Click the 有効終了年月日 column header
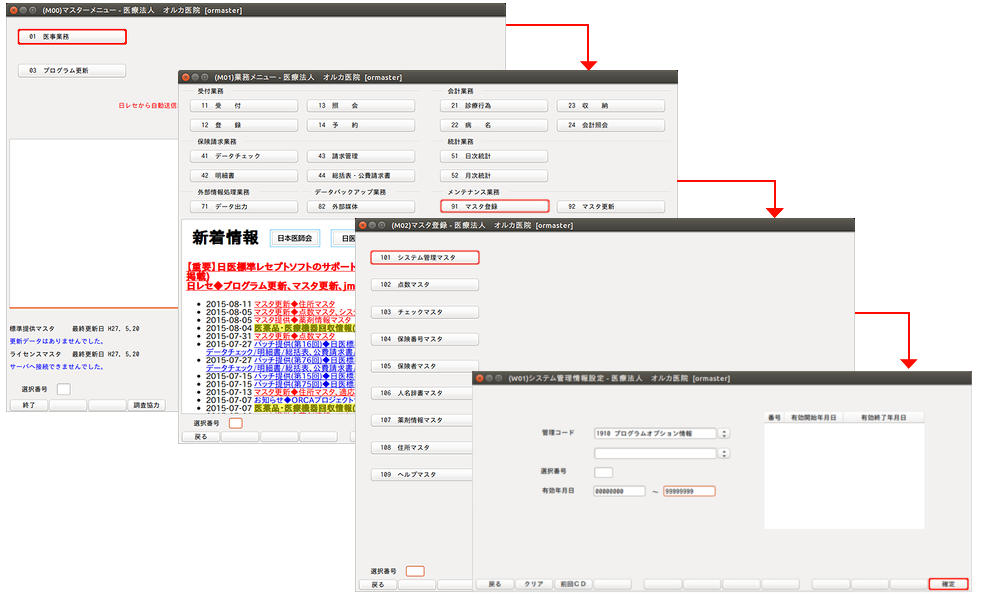 pos(884,418)
